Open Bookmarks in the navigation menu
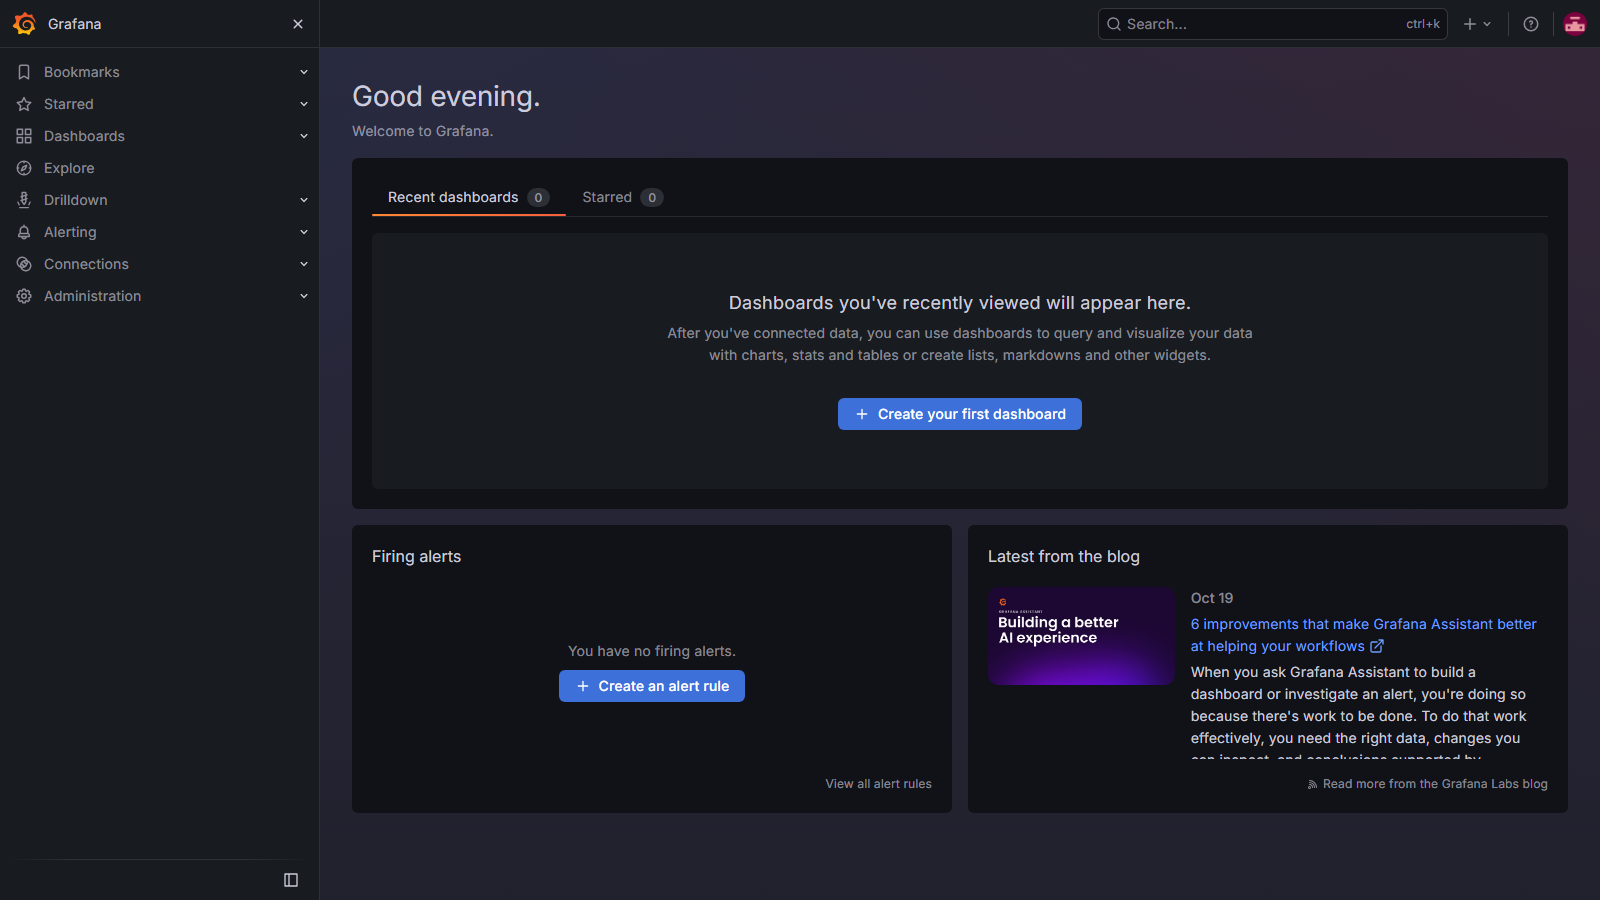The image size is (1600, 900). click(82, 72)
